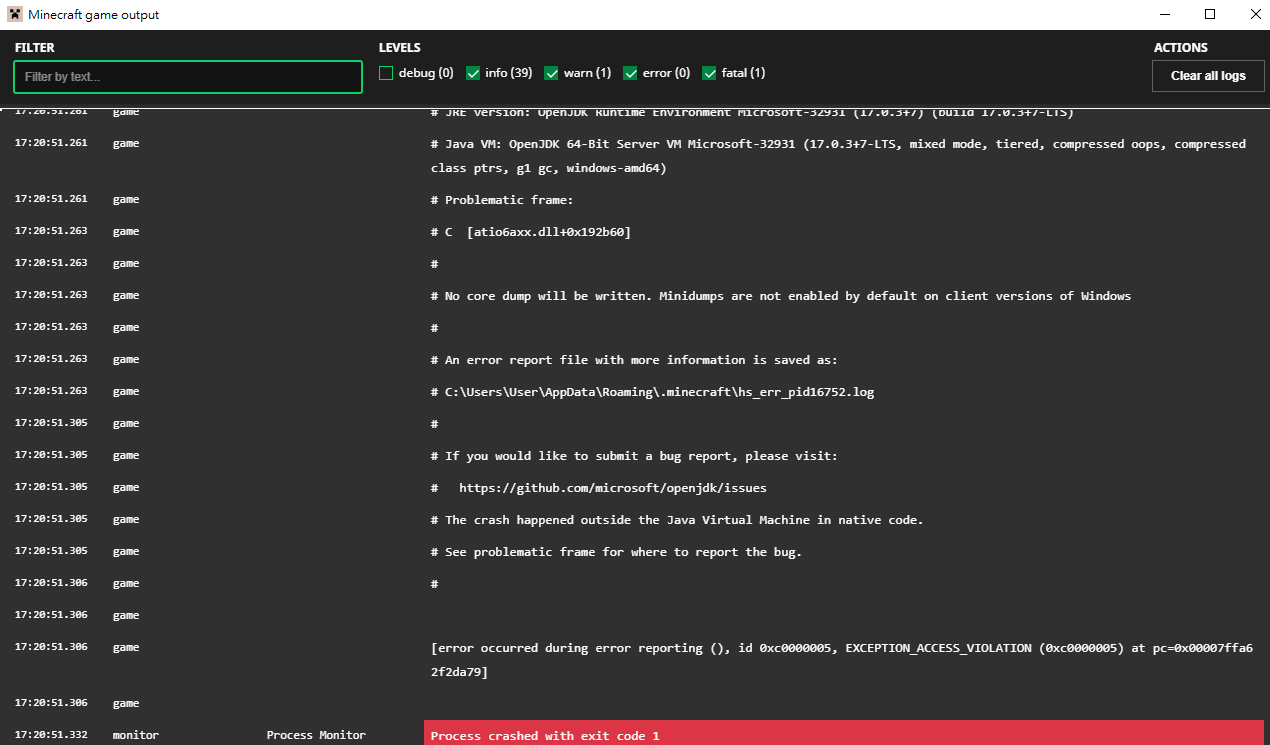Disable the error (0) level checkbox
The width and height of the screenshot is (1270, 745).
pos(630,73)
